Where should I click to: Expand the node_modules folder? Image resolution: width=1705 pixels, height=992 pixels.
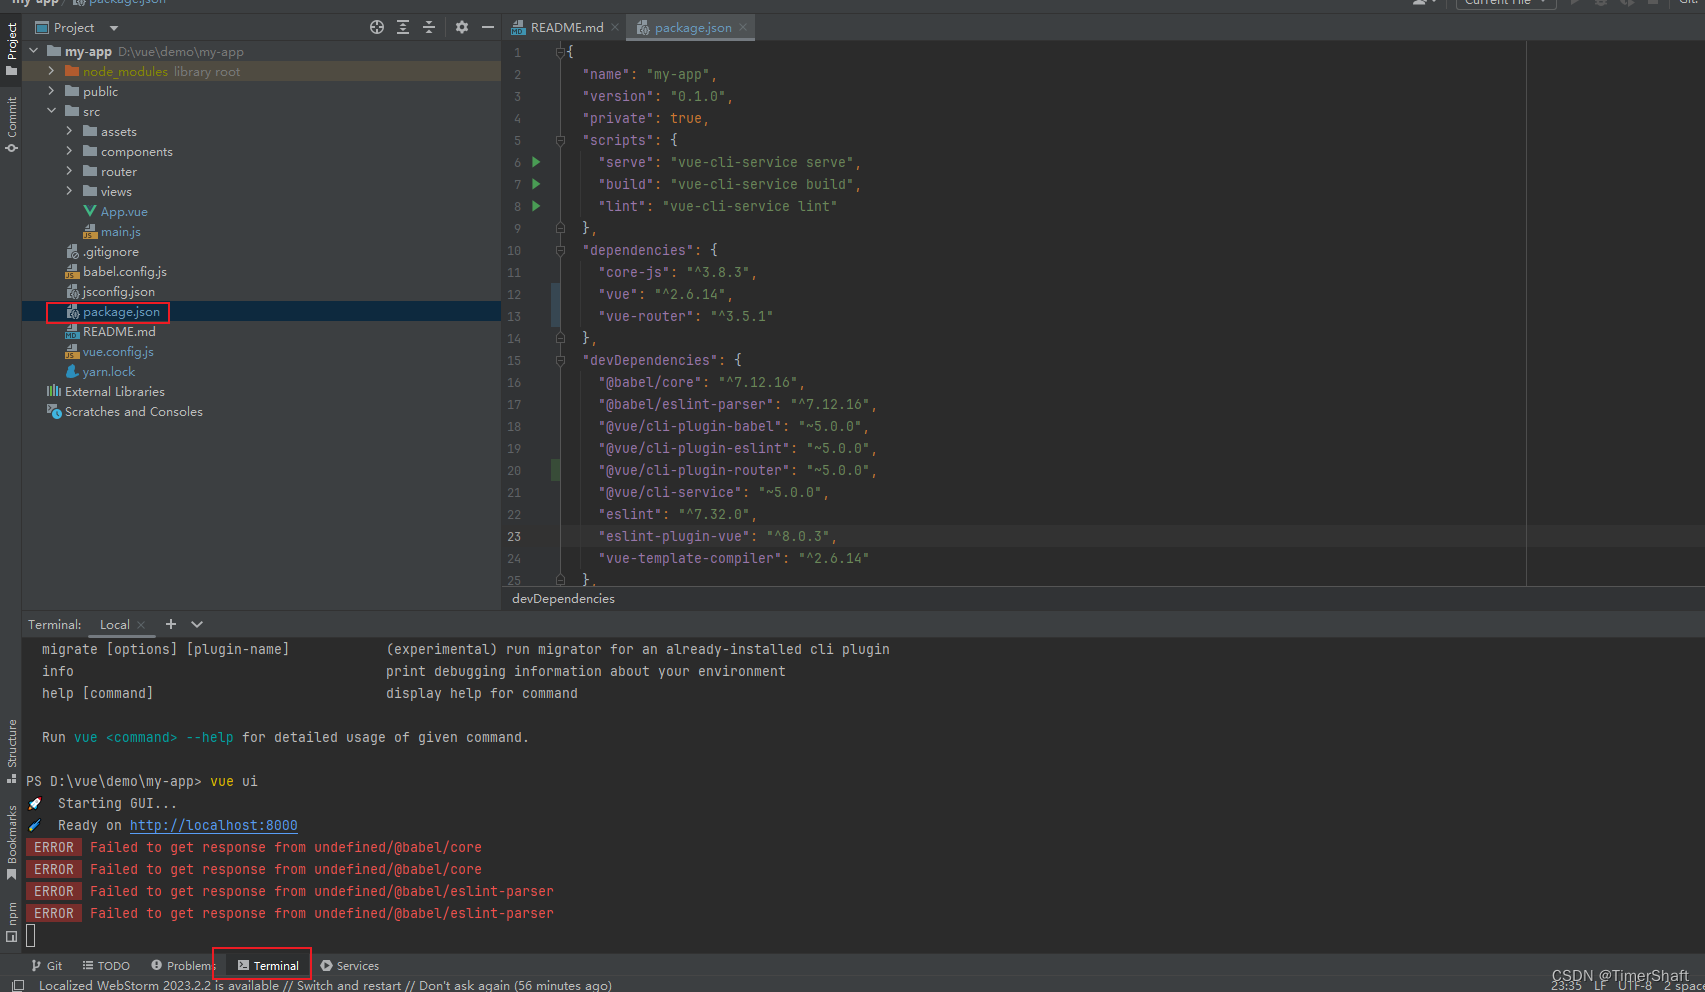point(52,71)
